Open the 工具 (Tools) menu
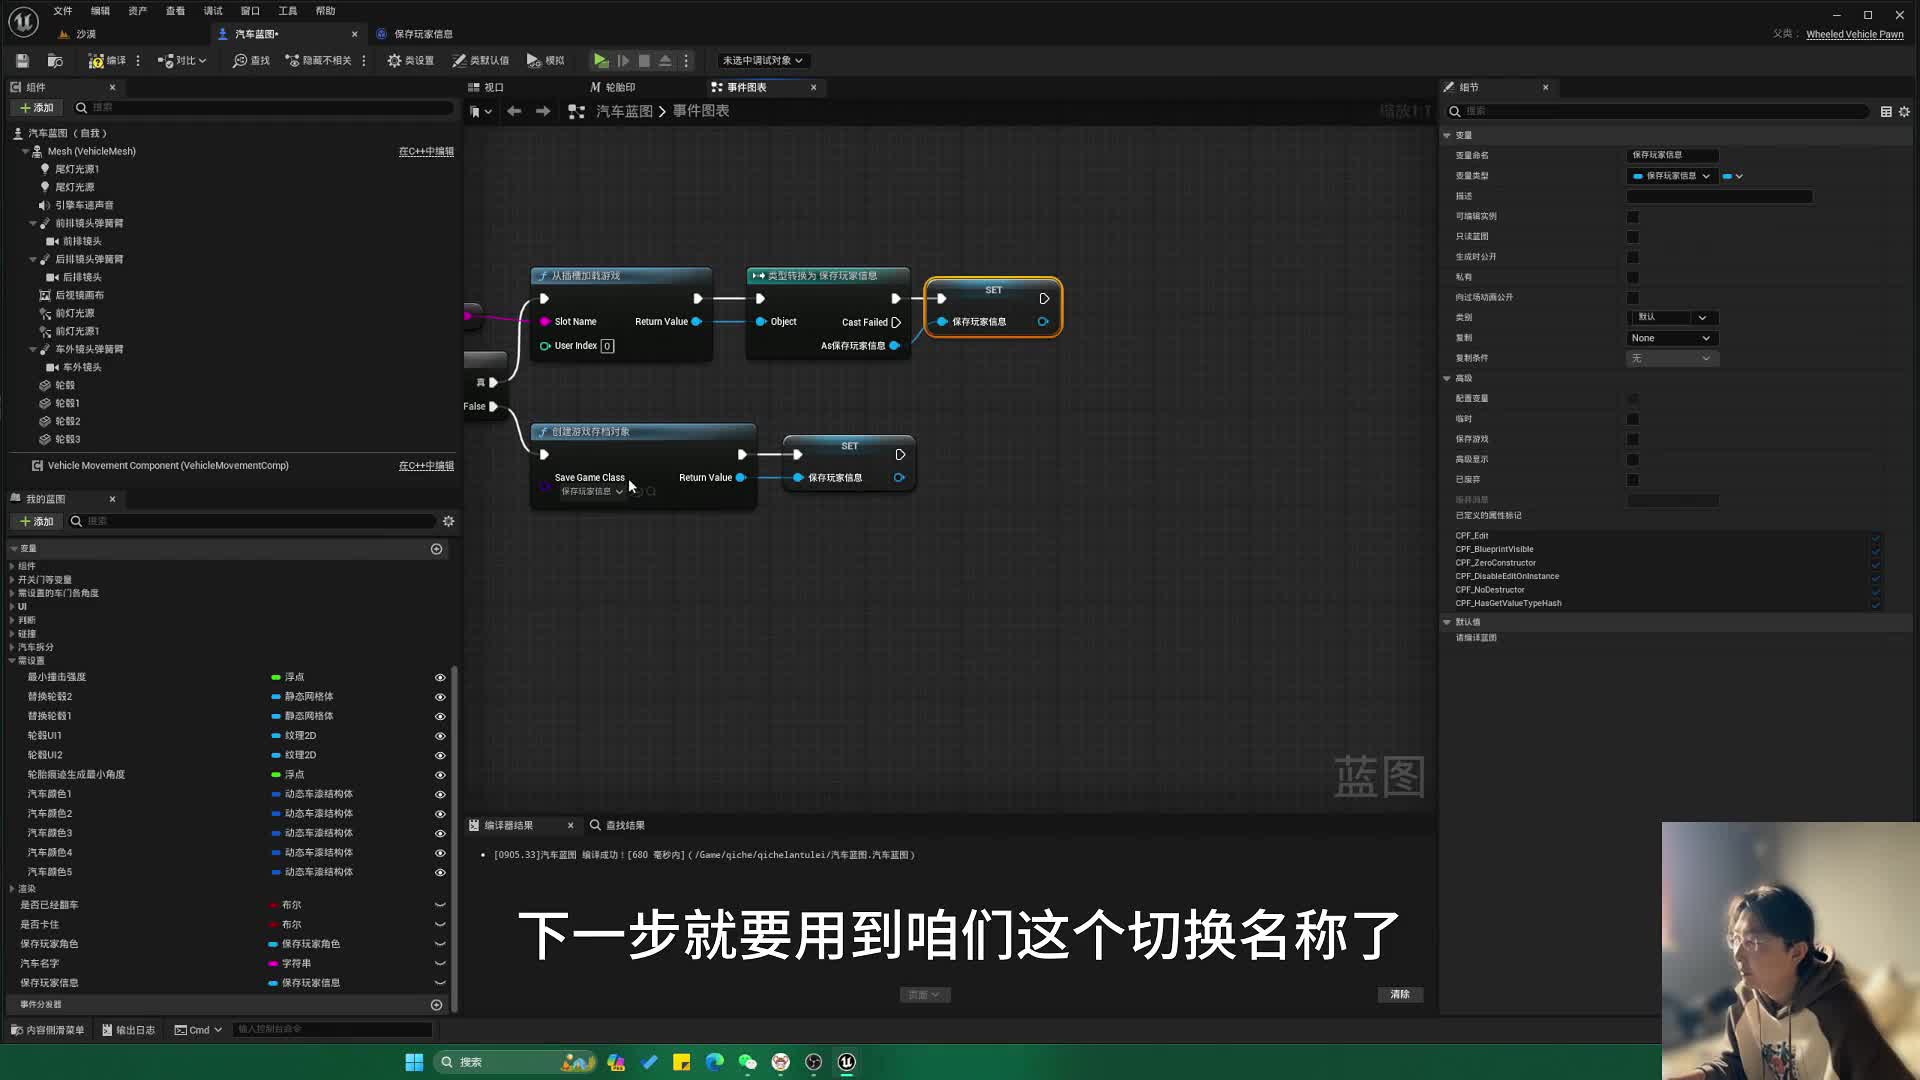 pos(288,11)
